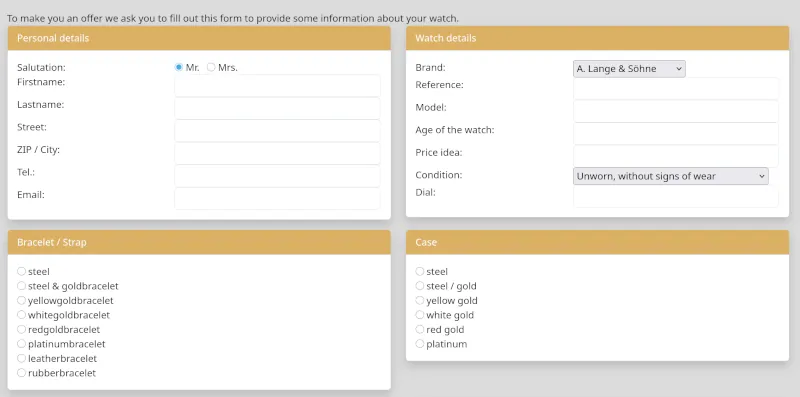Select the Mrs. salutation radio button
800x397 pixels.
(211, 67)
